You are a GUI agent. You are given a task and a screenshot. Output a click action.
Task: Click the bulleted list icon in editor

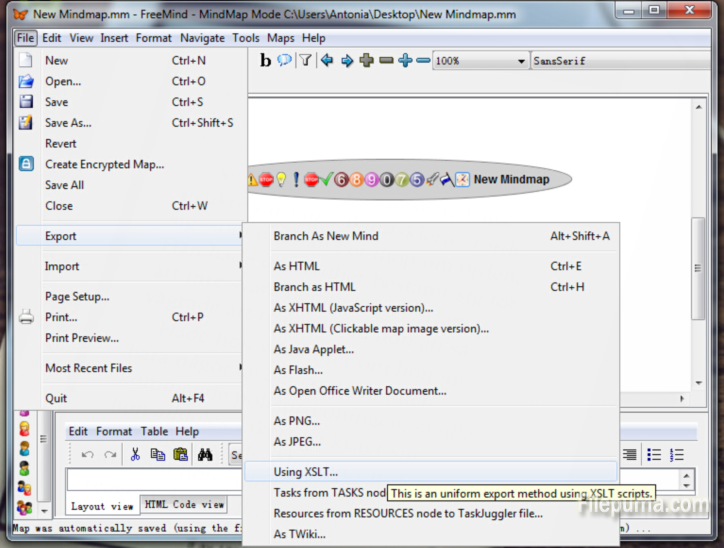(x=654, y=454)
